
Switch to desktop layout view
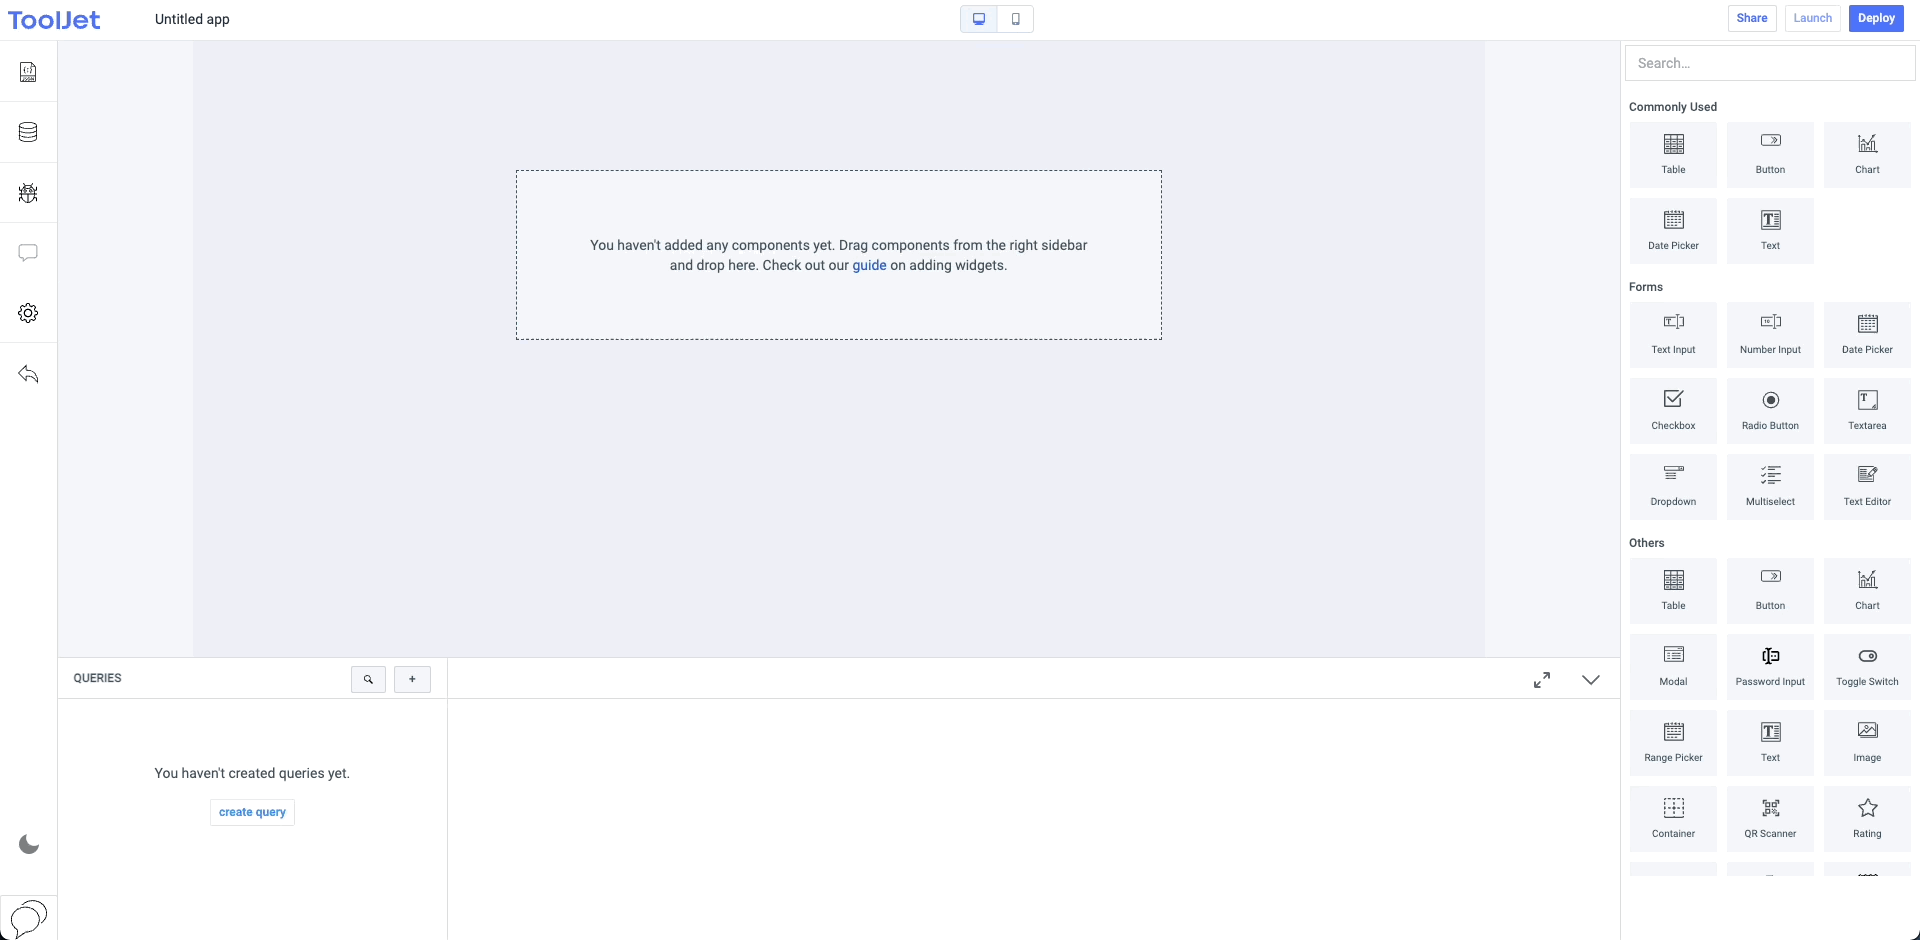click(979, 19)
